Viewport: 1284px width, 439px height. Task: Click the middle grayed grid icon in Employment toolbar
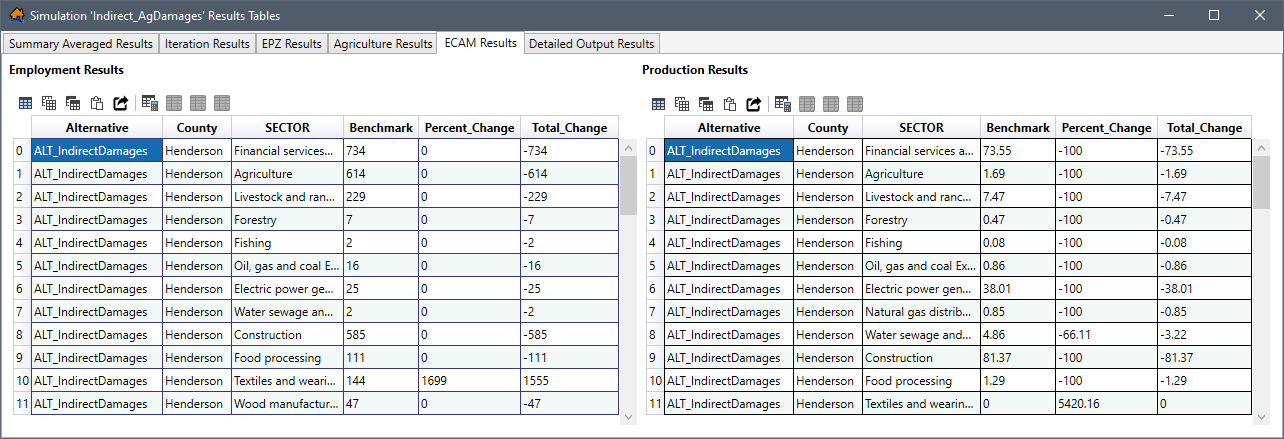(x=198, y=103)
